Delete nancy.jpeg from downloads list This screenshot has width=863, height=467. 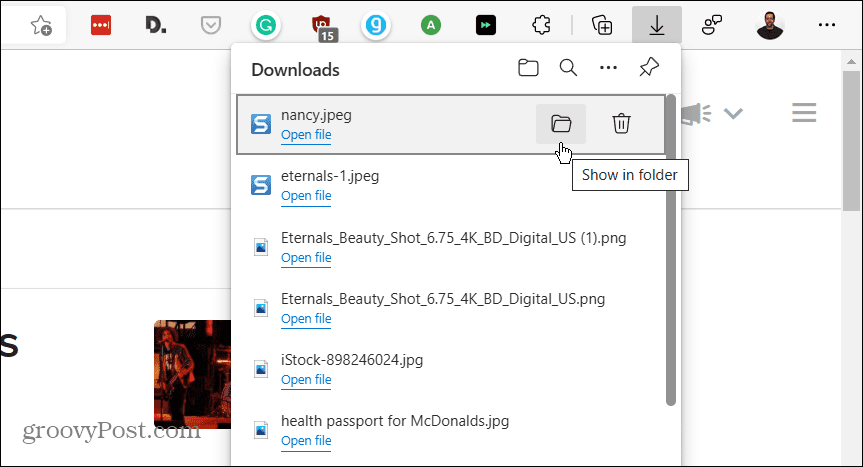[621, 124]
